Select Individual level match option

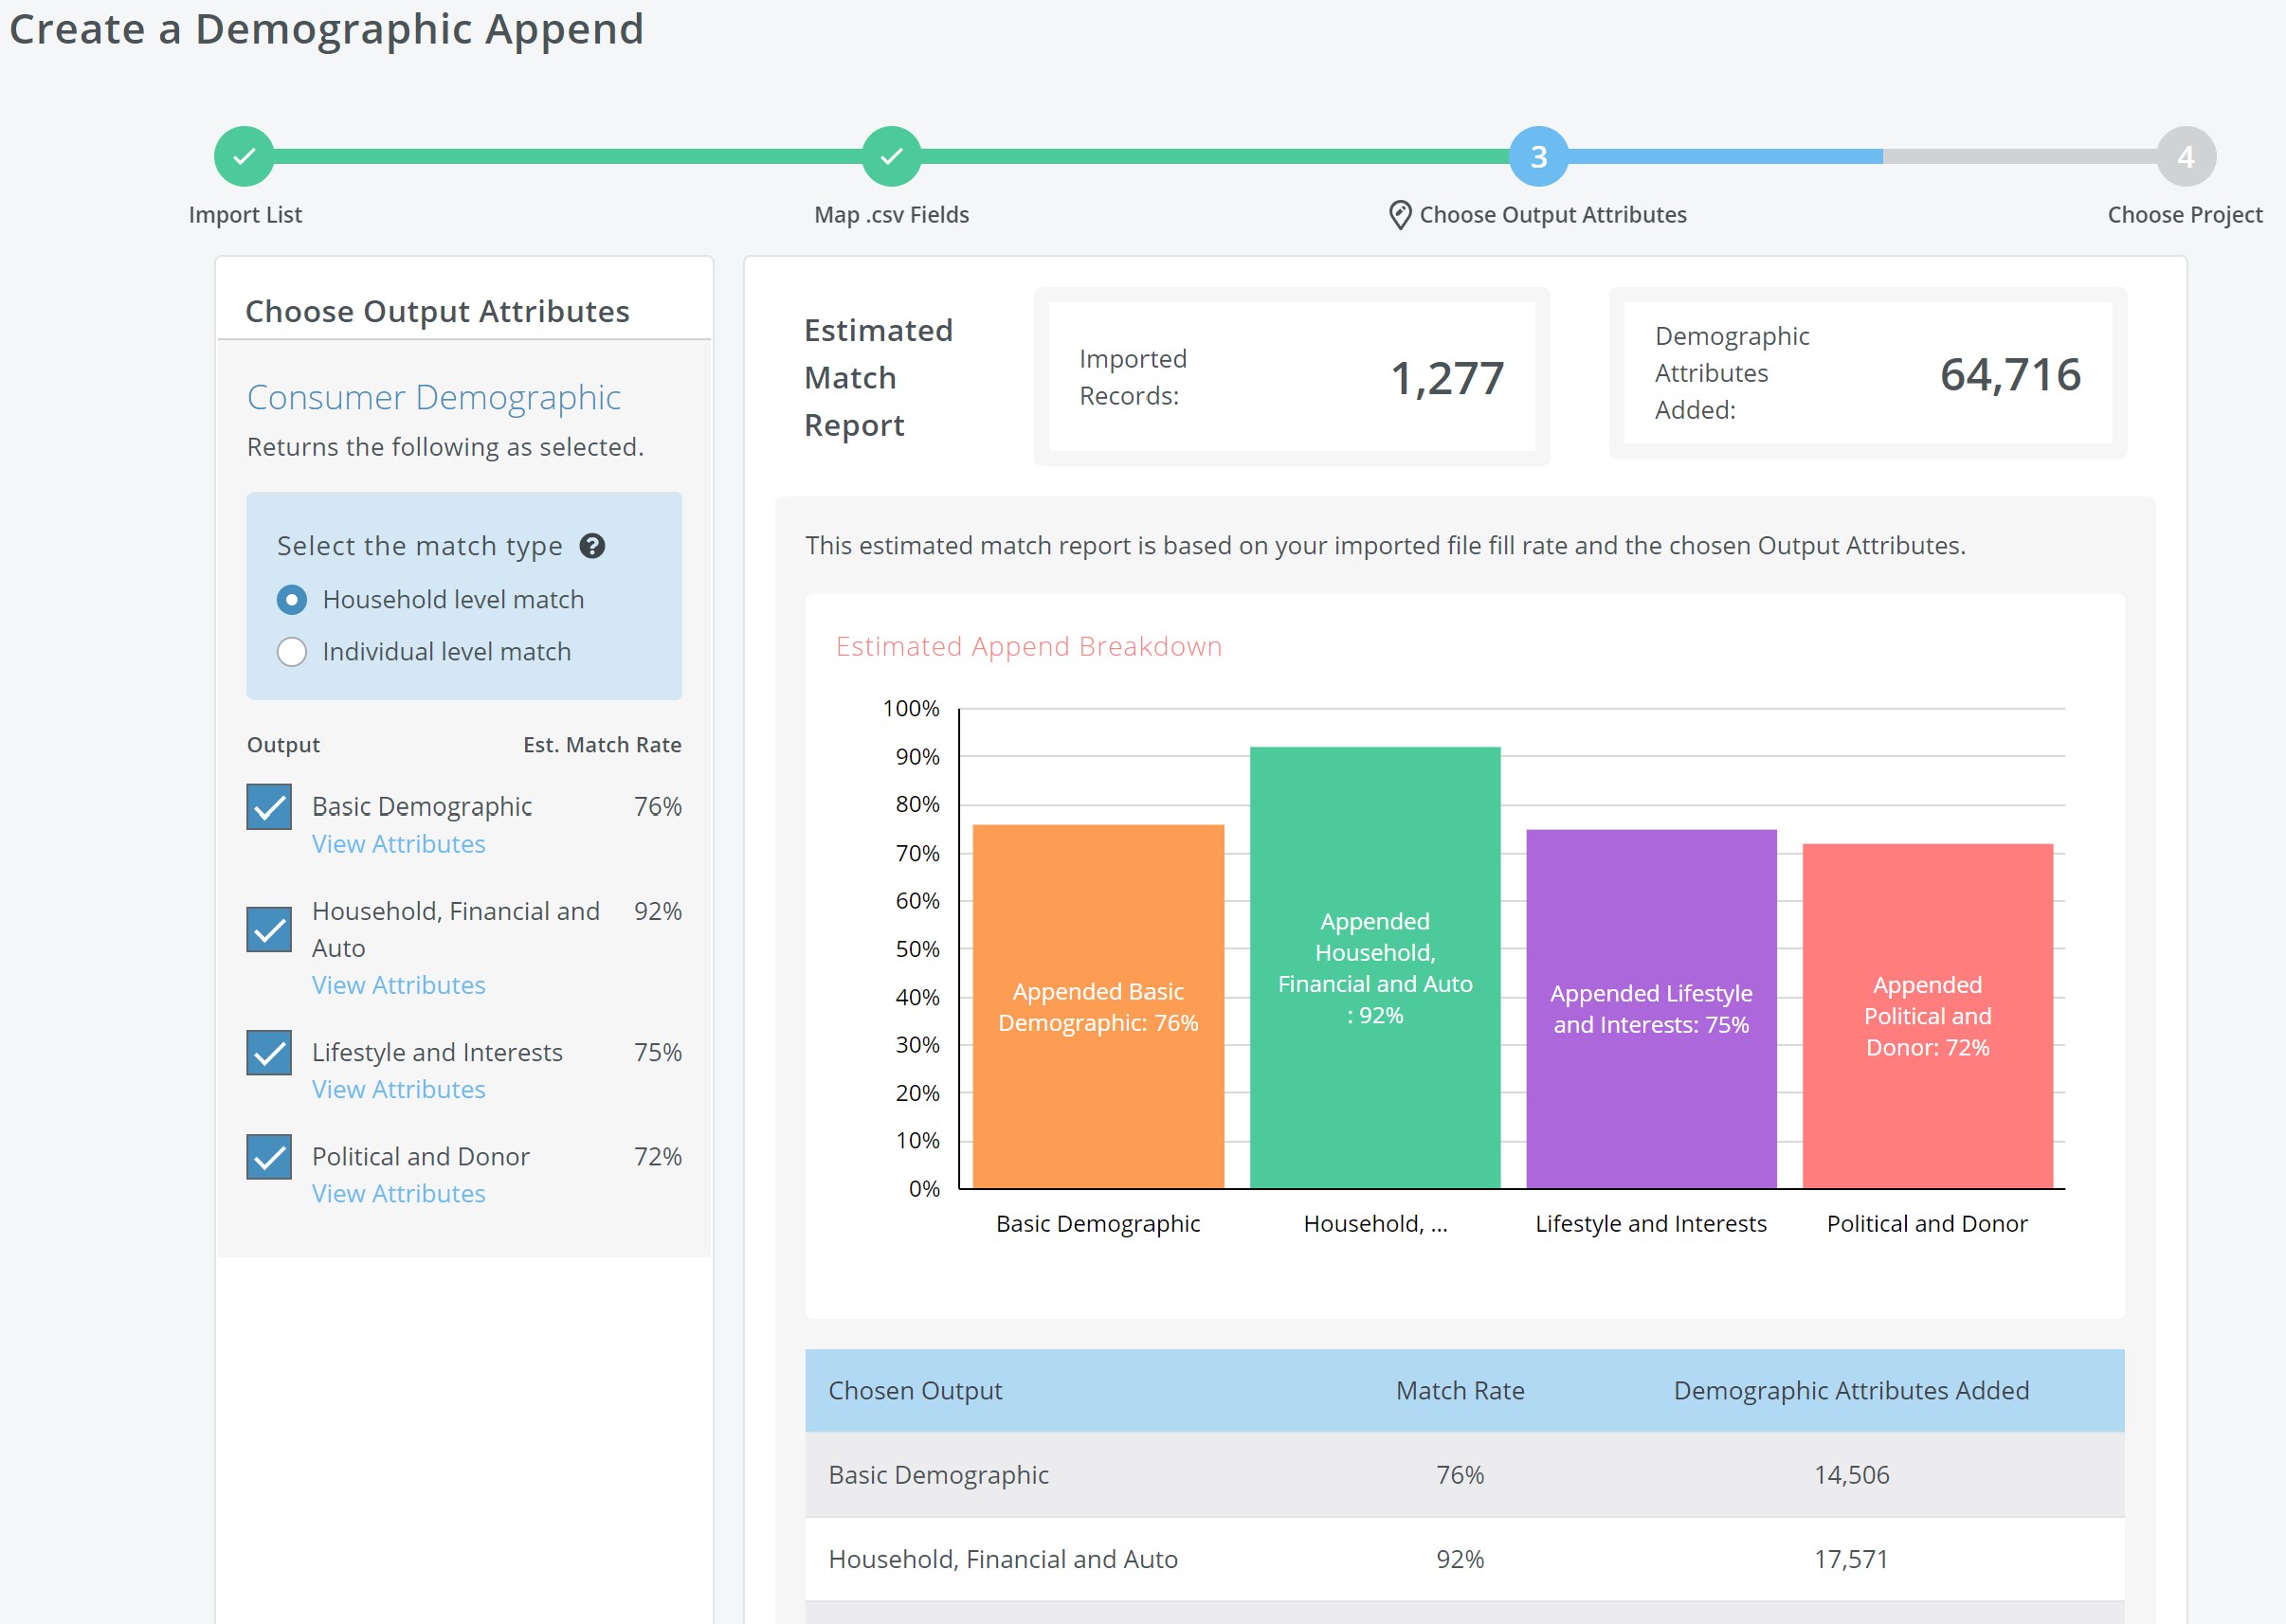coord(291,652)
